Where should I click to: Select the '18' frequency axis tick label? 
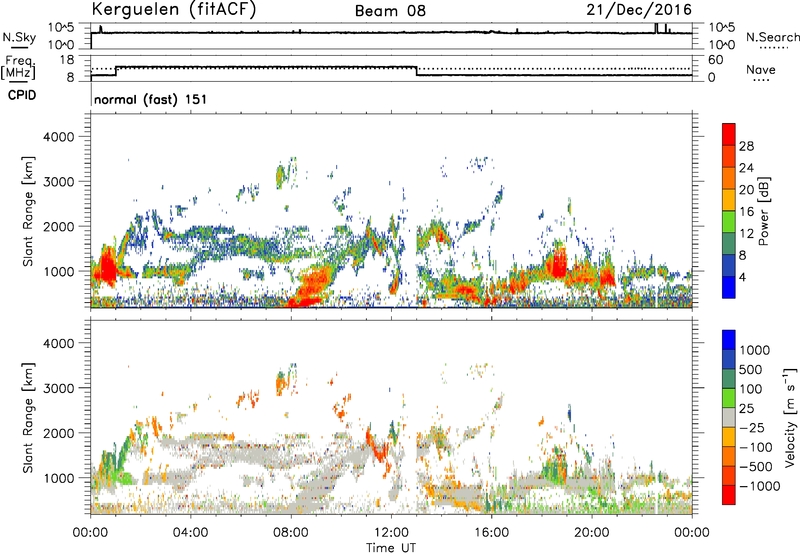click(x=66, y=60)
